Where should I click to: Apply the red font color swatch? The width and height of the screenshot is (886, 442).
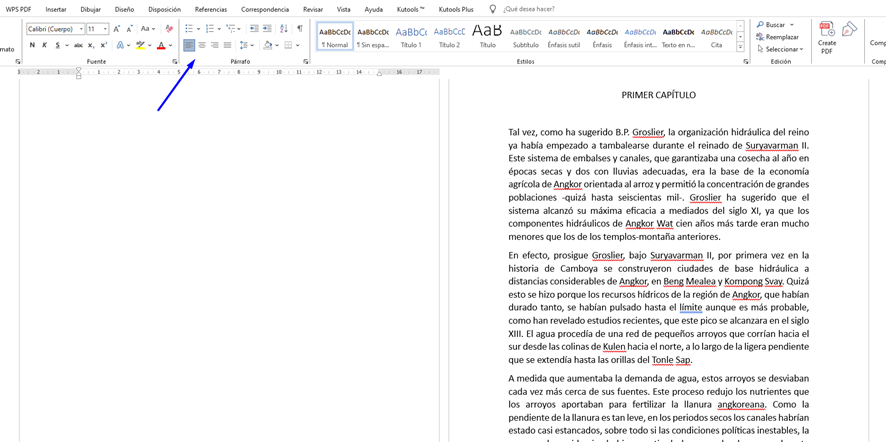pos(161,45)
